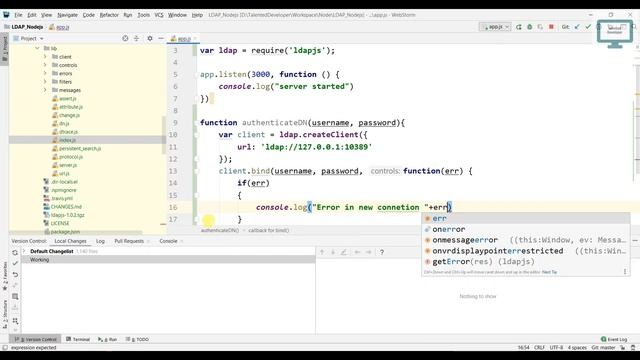Click the Next Tip link in autocomplete popup

tap(549, 272)
